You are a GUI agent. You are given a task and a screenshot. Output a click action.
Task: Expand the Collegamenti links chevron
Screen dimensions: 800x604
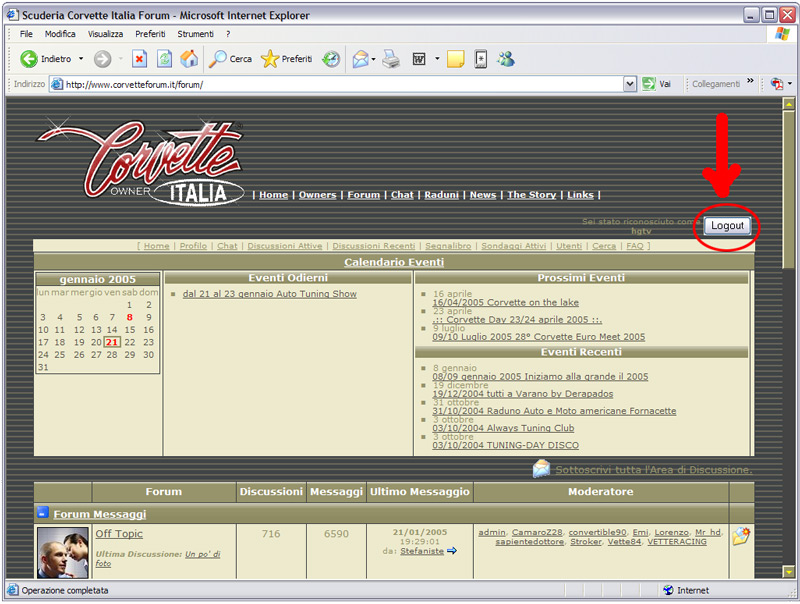(750, 81)
